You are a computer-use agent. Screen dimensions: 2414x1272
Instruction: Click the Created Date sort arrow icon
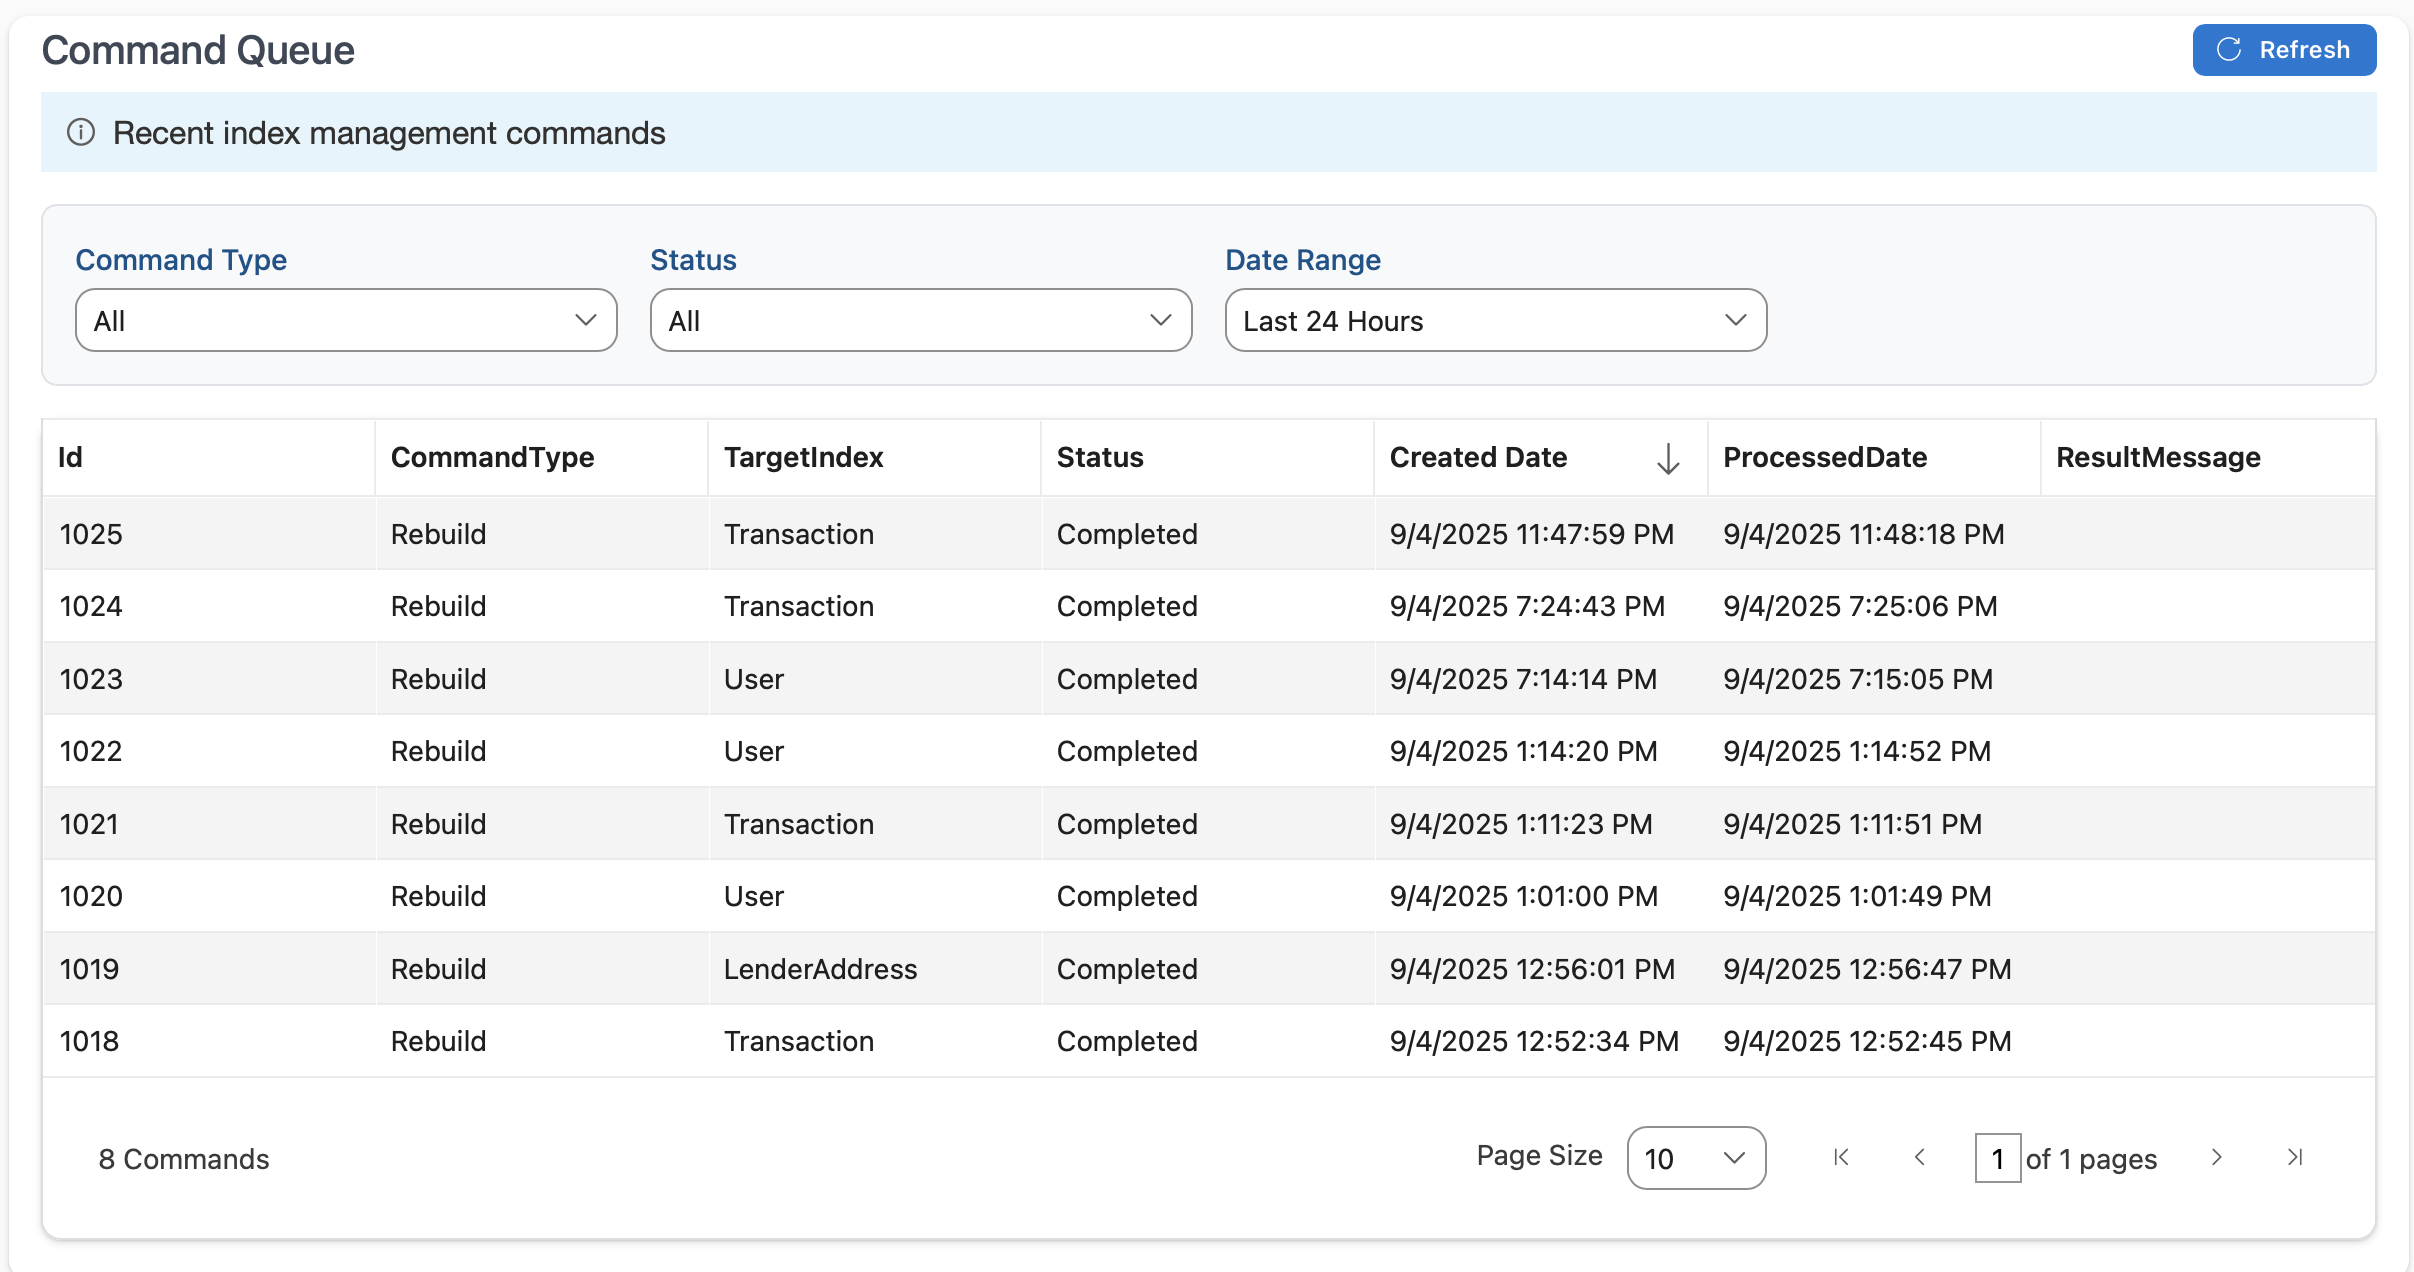click(x=1667, y=458)
